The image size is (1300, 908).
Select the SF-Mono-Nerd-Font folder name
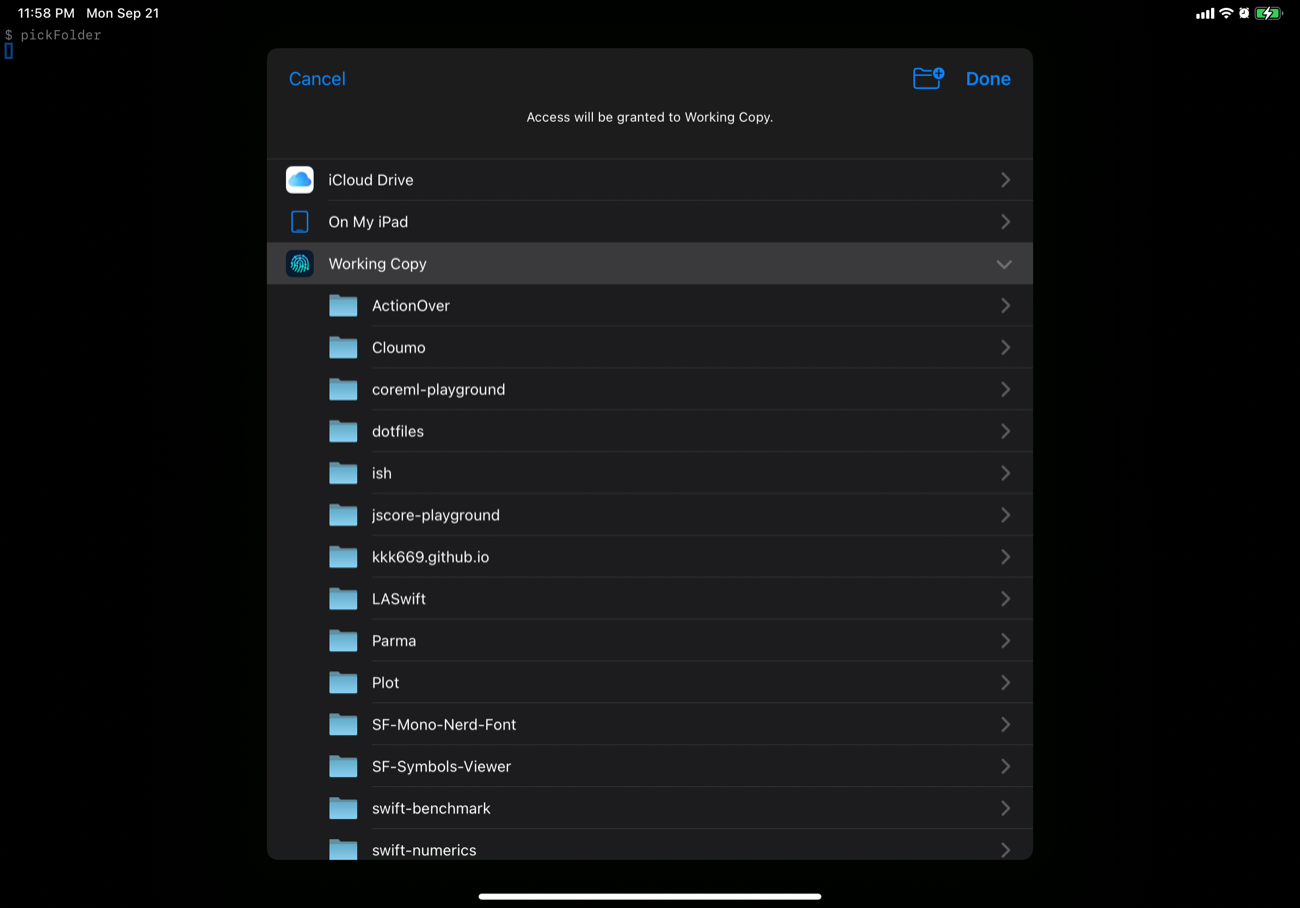click(444, 725)
